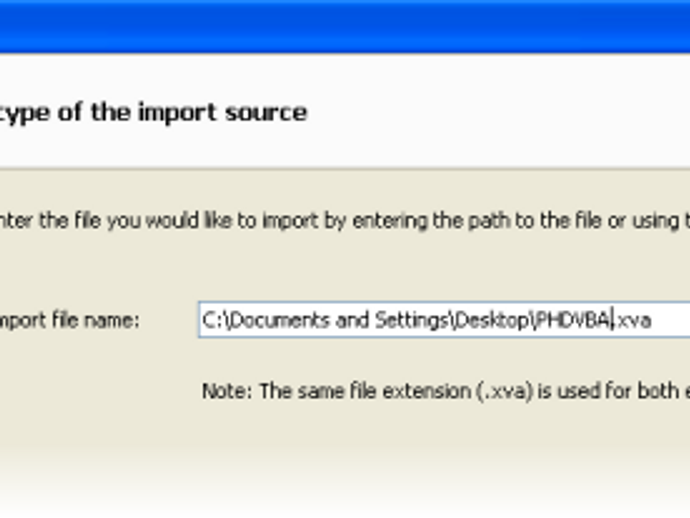Click the 'Note:' text below the path field
Viewport: 690px width, 518px height.
(x=226, y=391)
